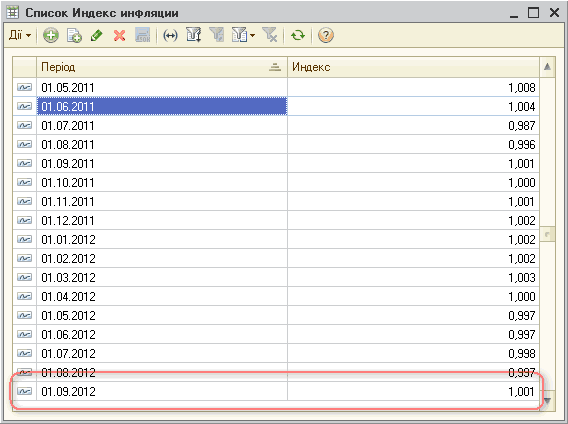
Task: Open the history icon in toolbar
Action: [x=142, y=36]
